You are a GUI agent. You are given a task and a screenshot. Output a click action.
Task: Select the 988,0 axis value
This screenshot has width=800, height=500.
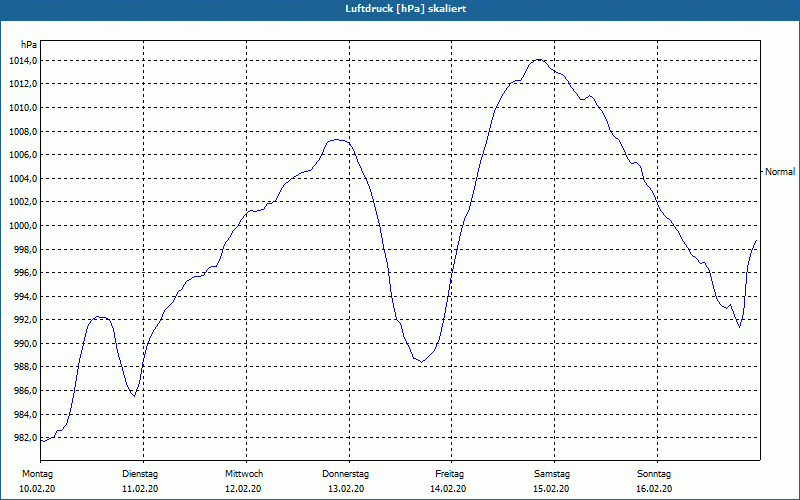click(25, 367)
